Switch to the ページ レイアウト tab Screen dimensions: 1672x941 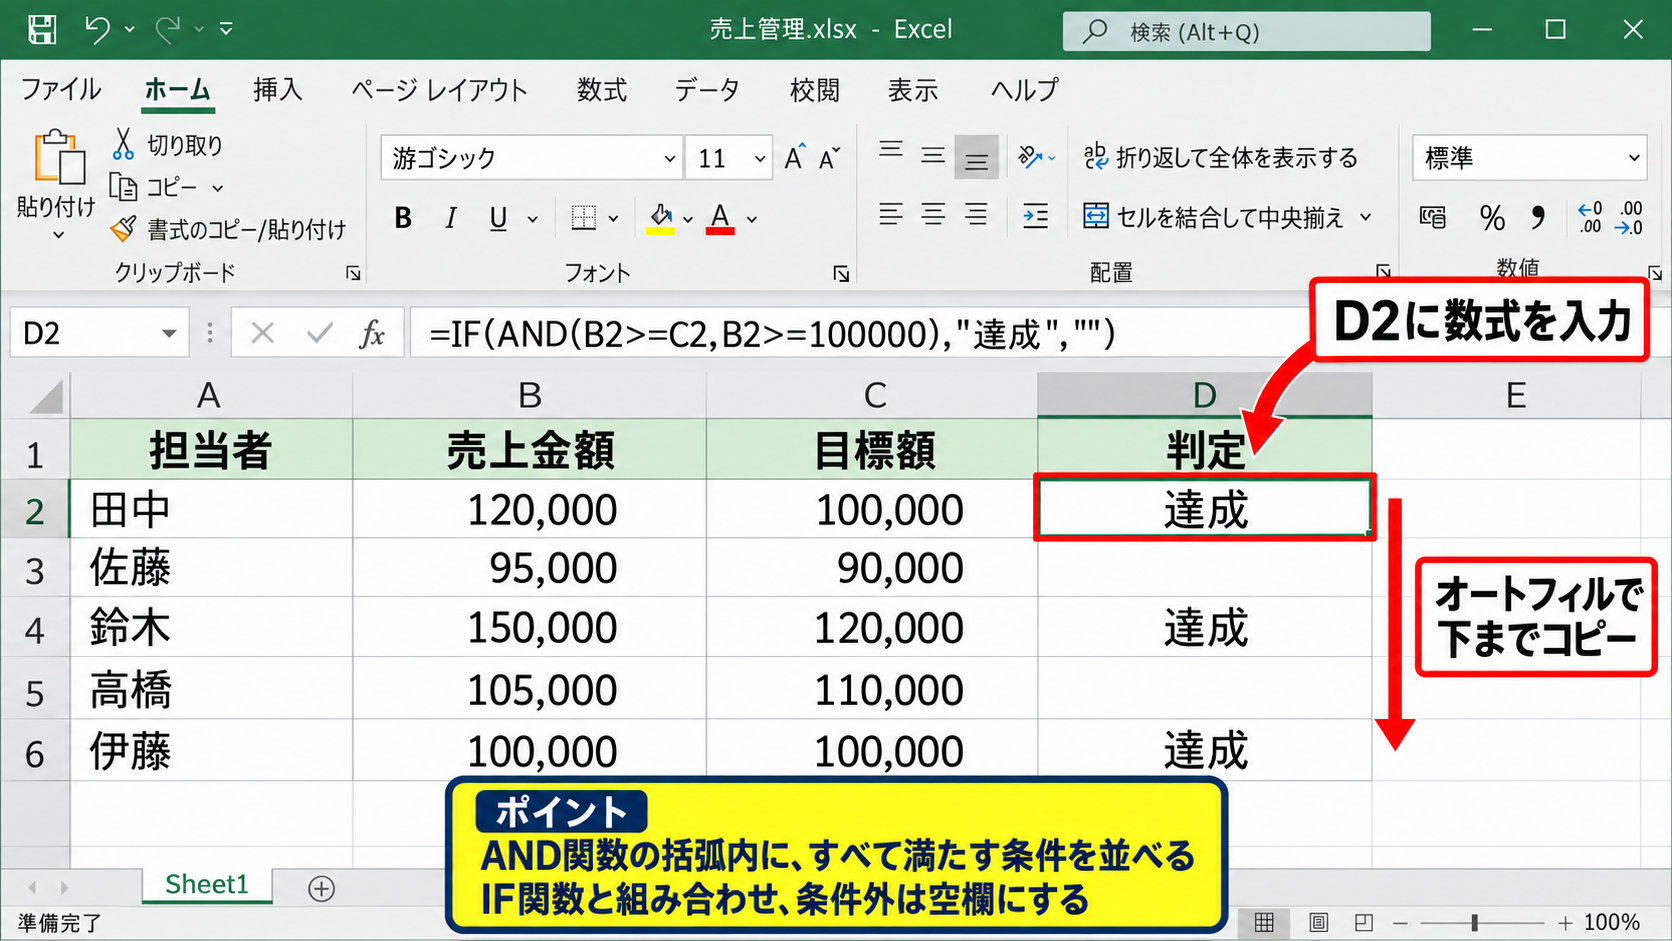click(x=439, y=90)
